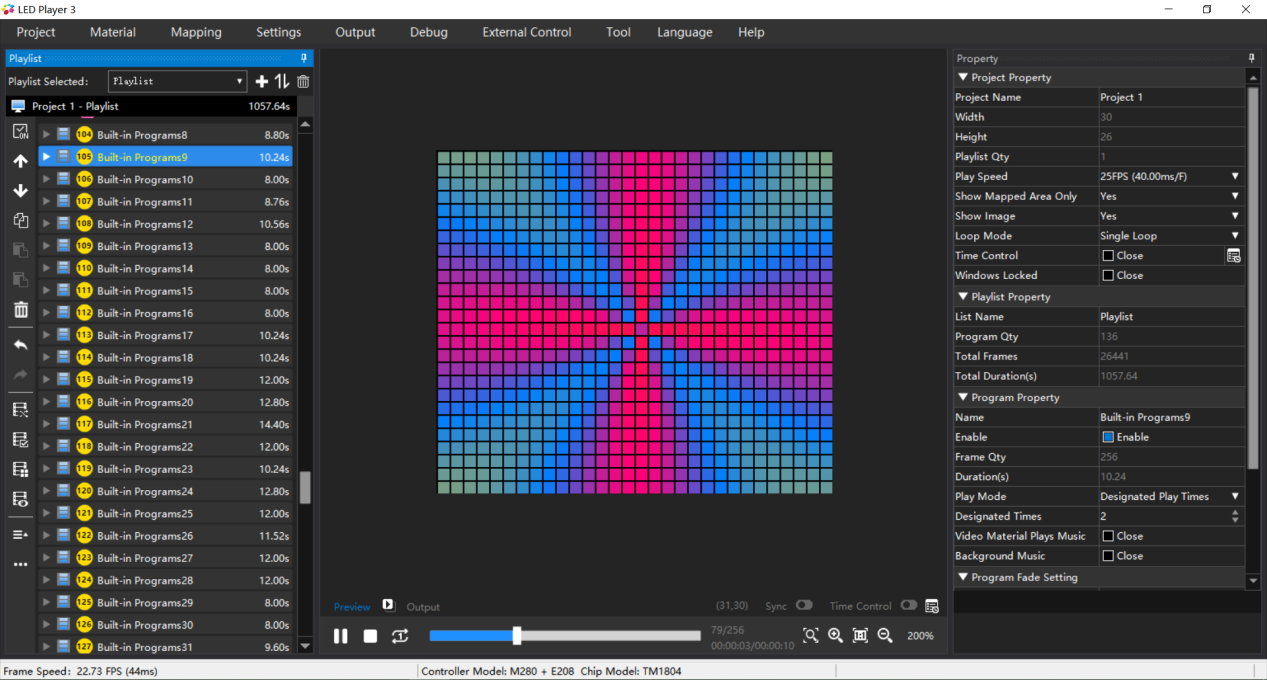This screenshot has width=1267, height=680.
Task: Click the output window icon beside Preview
Action: click(388, 605)
